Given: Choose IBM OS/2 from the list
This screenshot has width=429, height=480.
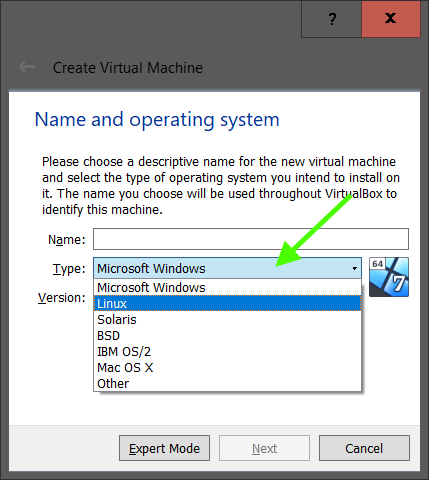Looking at the screenshot, I should pos(227,351).
